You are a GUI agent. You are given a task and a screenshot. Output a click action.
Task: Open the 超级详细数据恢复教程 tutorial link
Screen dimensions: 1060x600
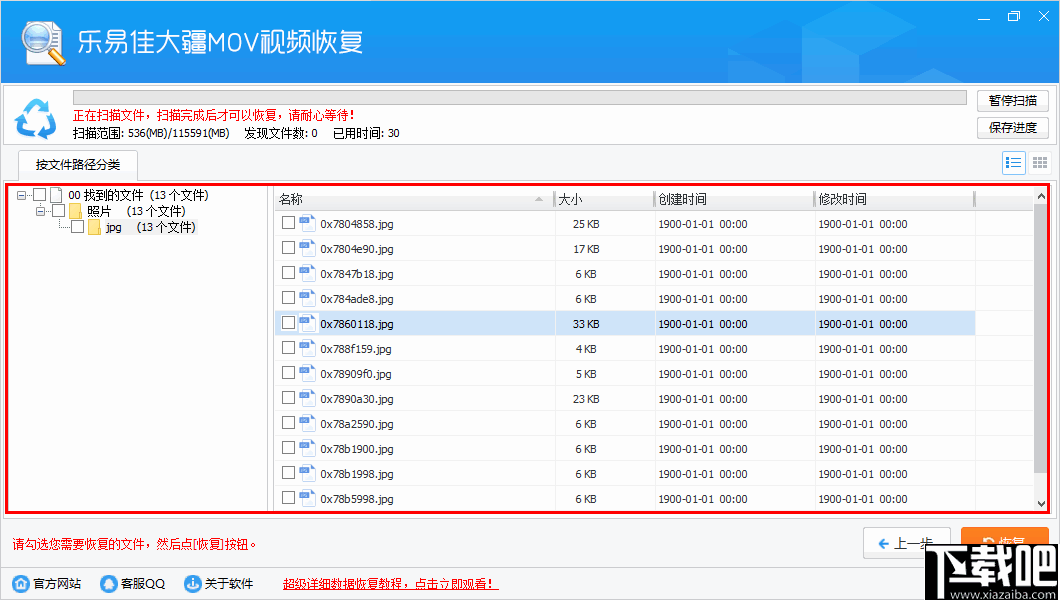coord(388,583)
